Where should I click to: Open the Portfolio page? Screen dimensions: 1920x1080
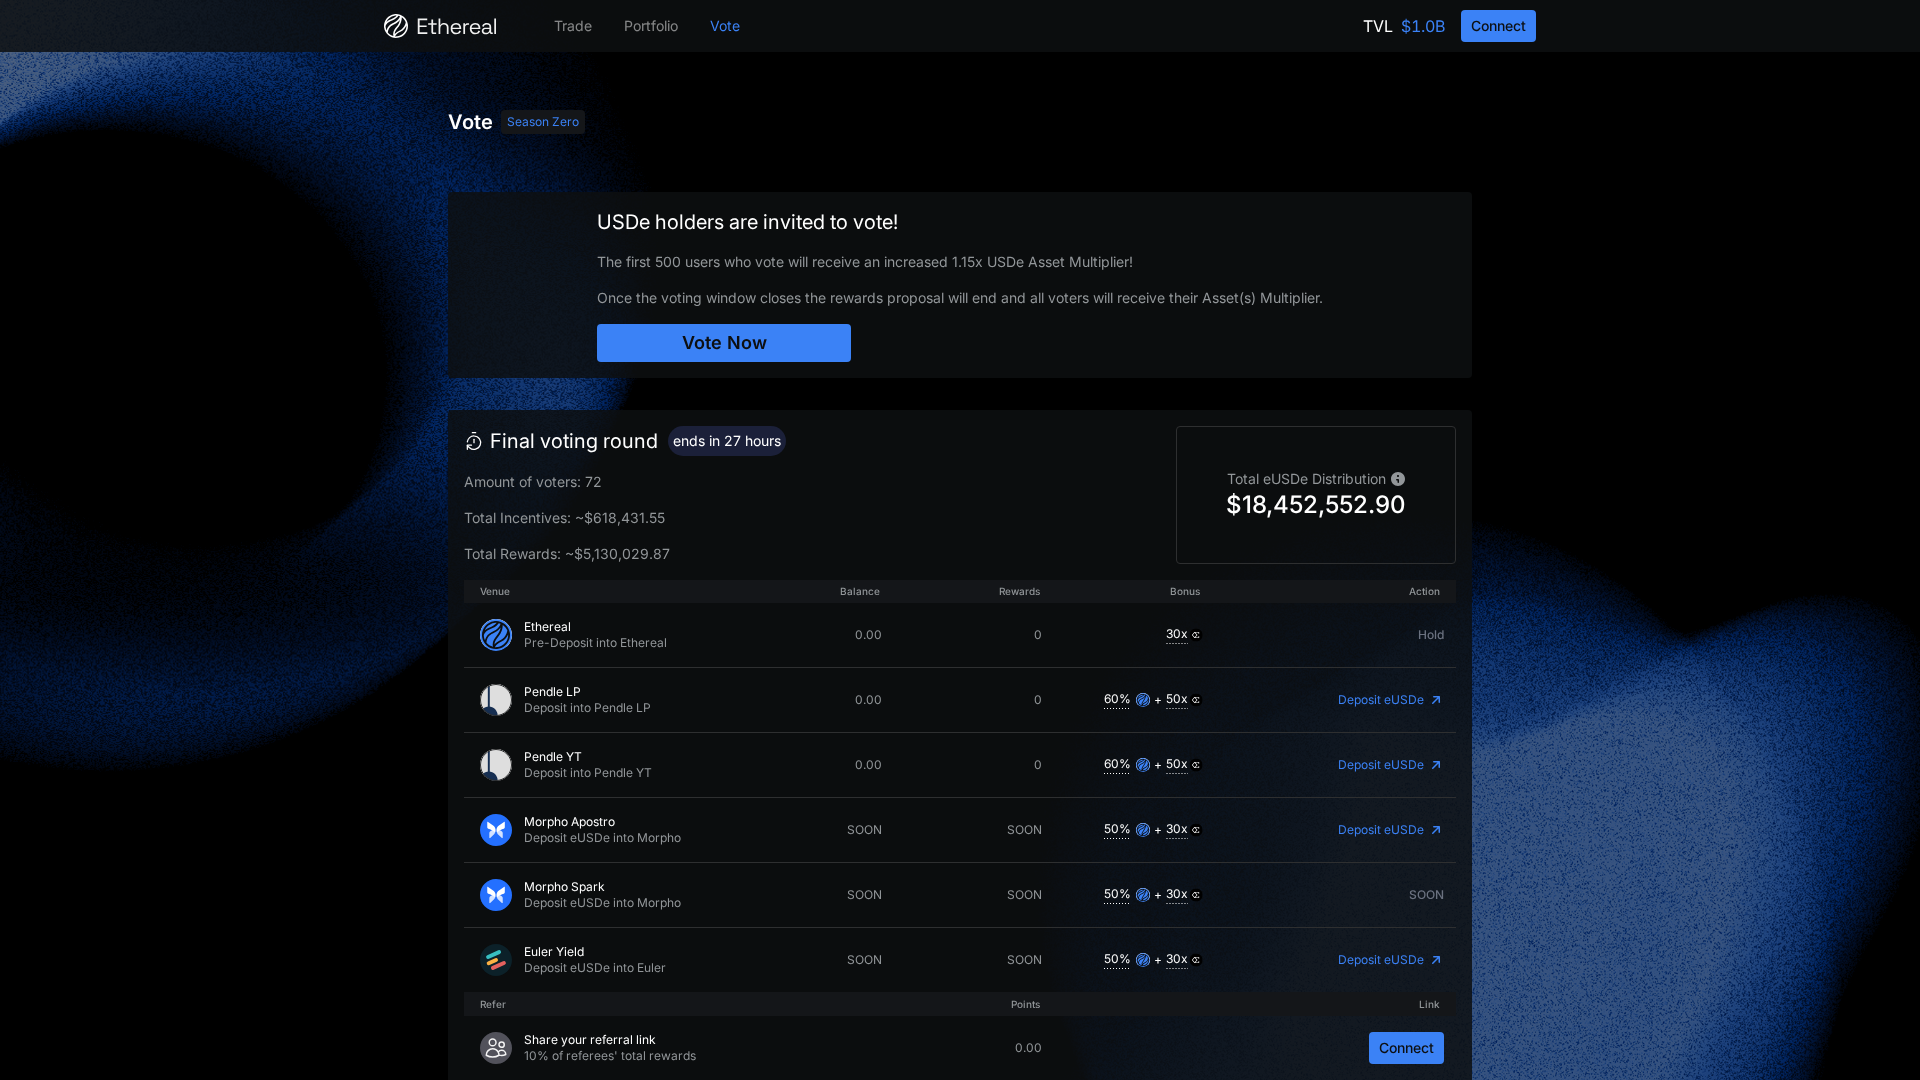click(651, 26)
